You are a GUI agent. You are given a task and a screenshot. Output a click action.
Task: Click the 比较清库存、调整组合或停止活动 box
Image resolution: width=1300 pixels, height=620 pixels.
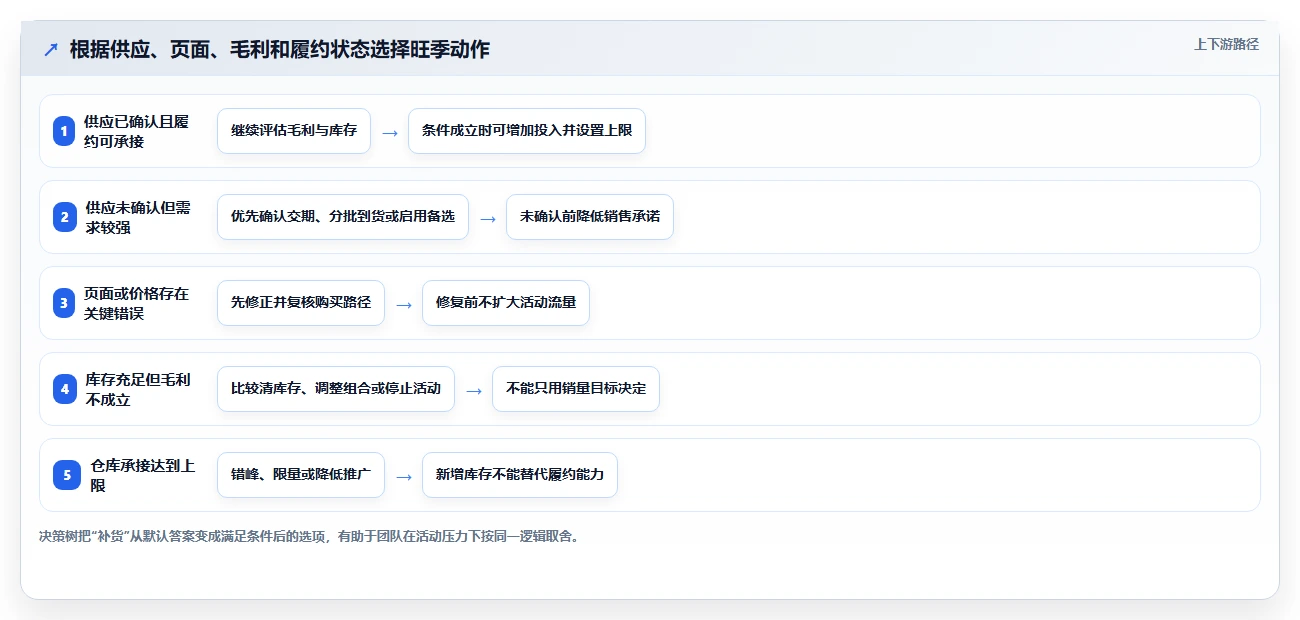click(x=336, y=389)
